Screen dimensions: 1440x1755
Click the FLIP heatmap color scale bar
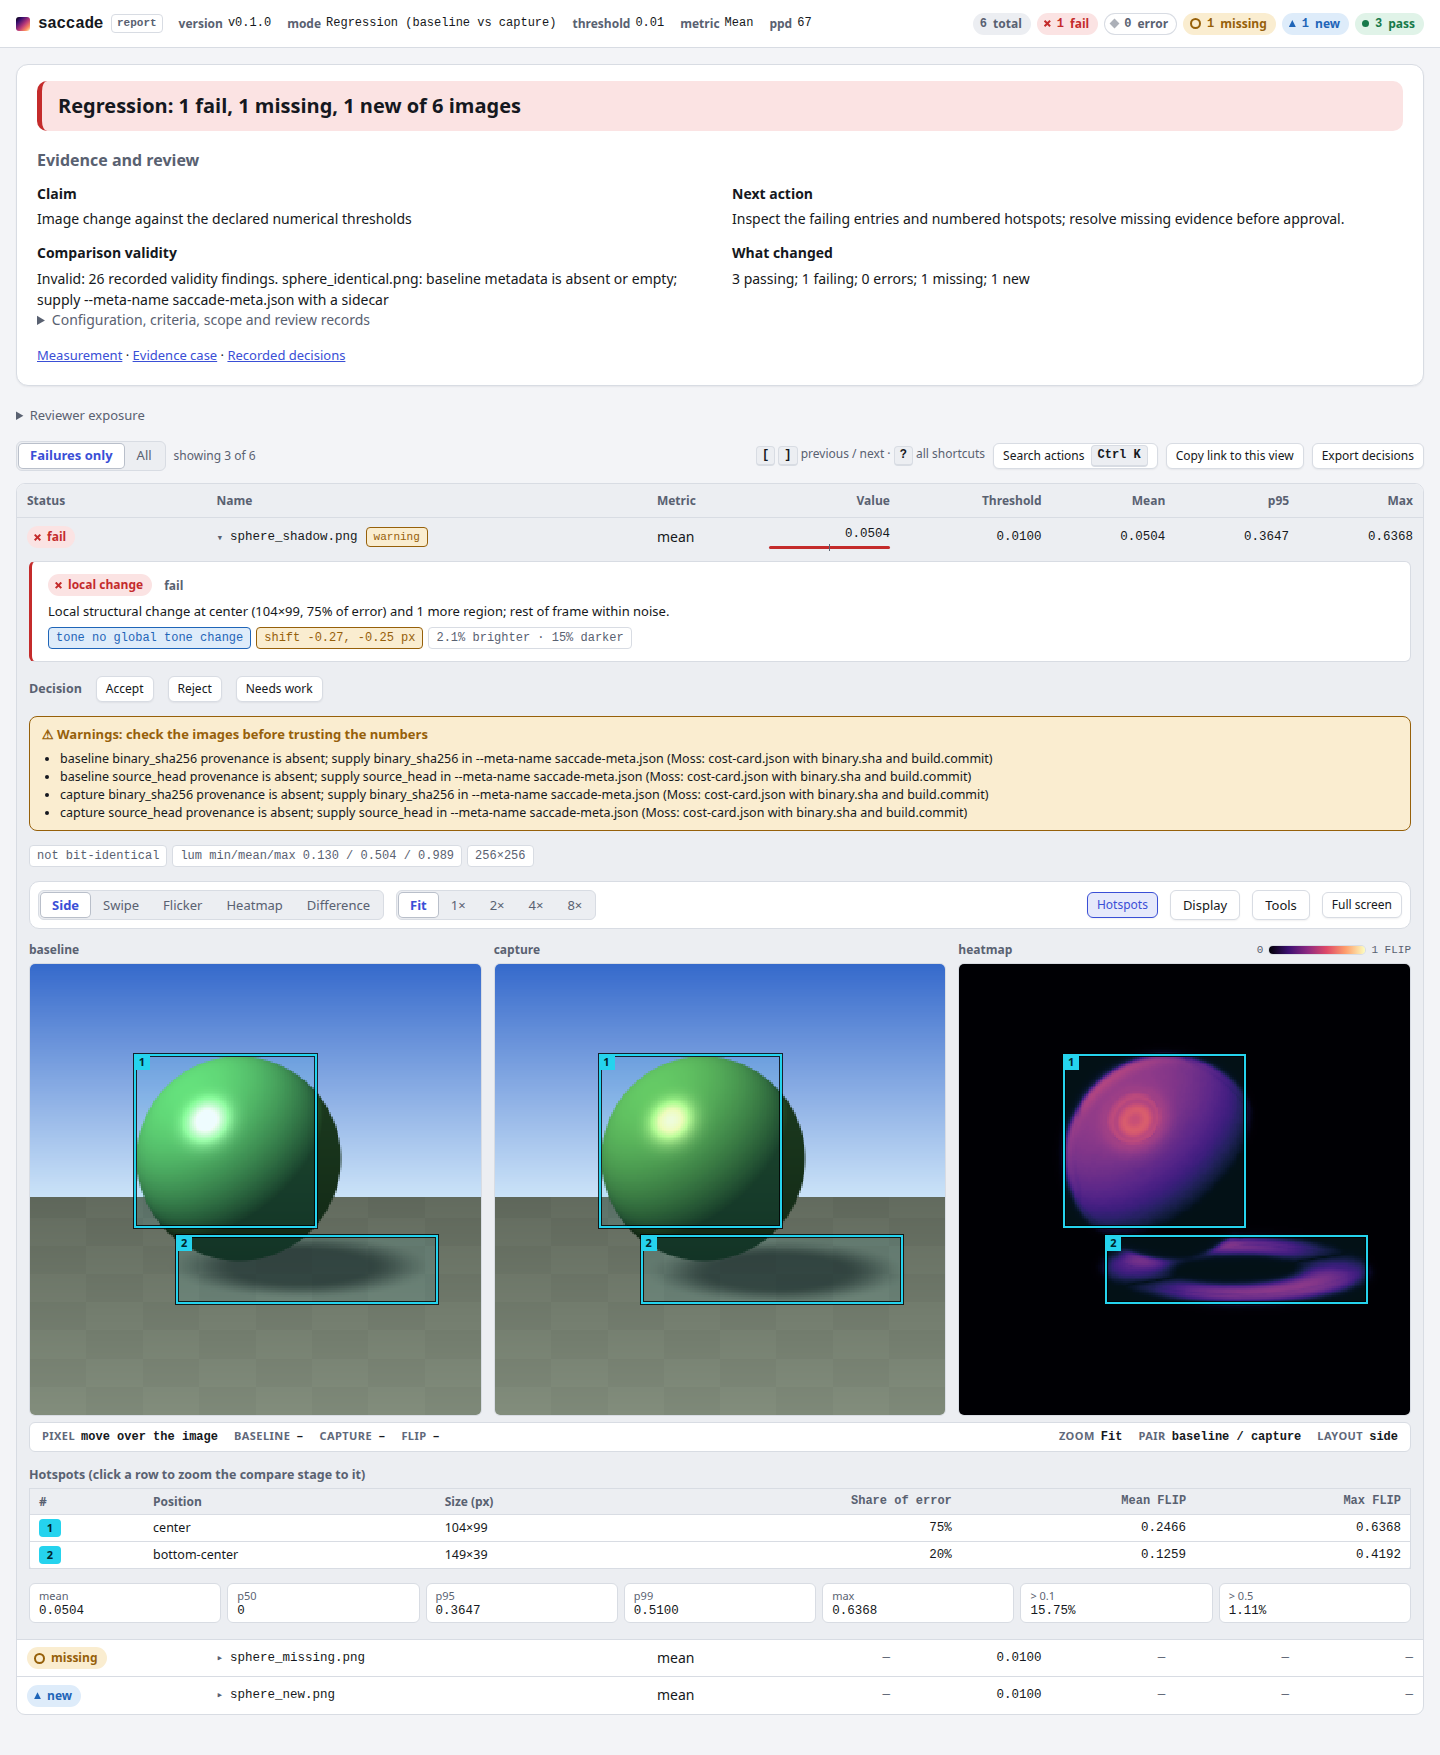tap(1316, 950)
